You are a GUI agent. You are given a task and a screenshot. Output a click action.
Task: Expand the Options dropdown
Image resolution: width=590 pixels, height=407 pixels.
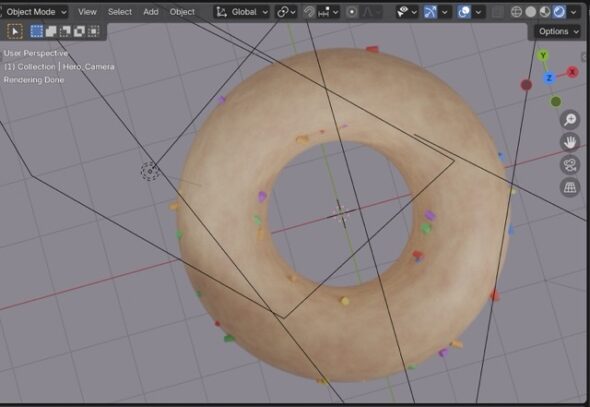pos(558,32)
